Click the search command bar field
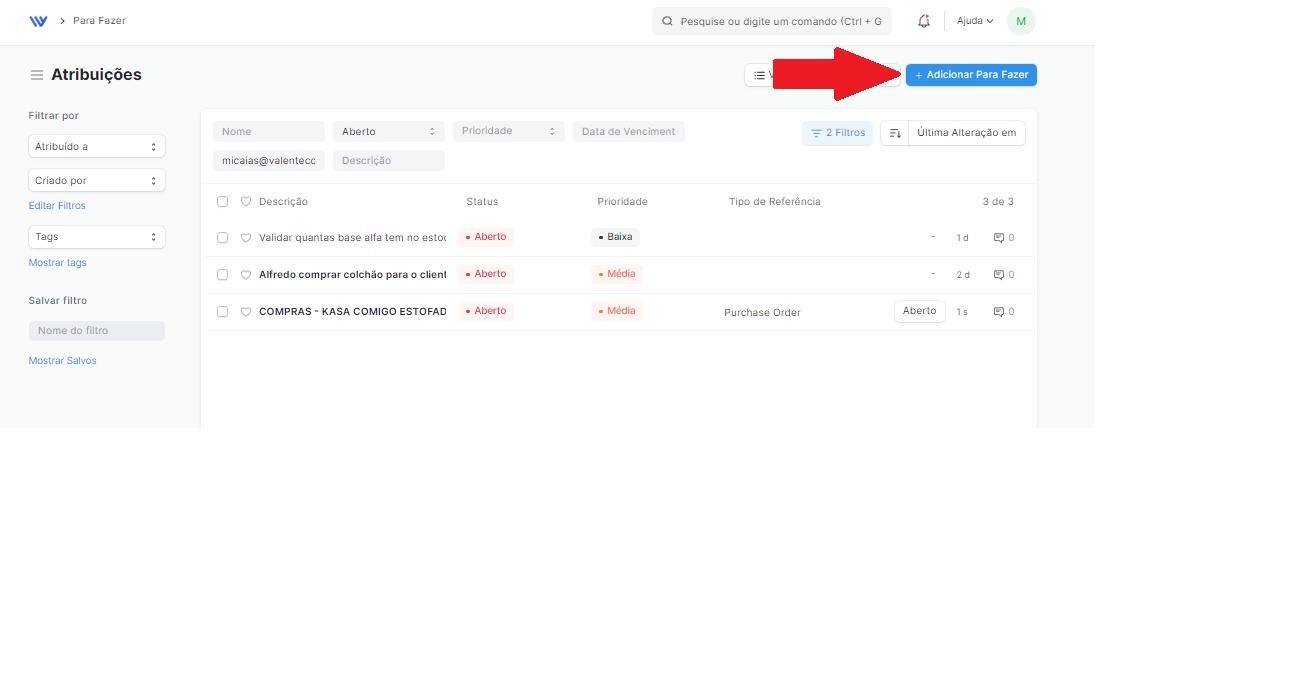Viewport: 1296px width, 676px height. (771, 21)
